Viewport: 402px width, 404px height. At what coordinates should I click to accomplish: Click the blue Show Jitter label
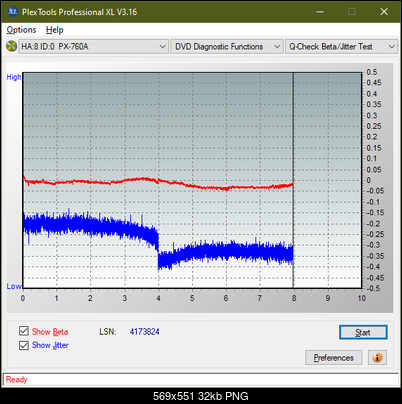click(x=50, y=345)
